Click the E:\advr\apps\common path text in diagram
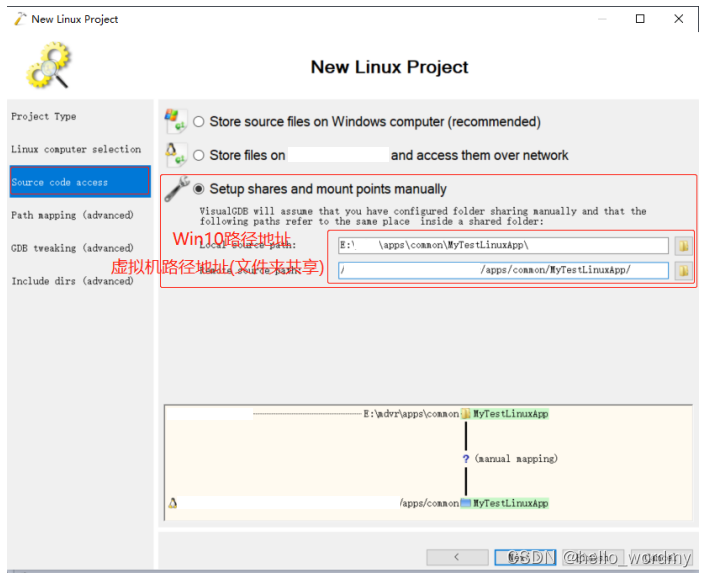This screenshot has height=577, width=707. point(411,414)
